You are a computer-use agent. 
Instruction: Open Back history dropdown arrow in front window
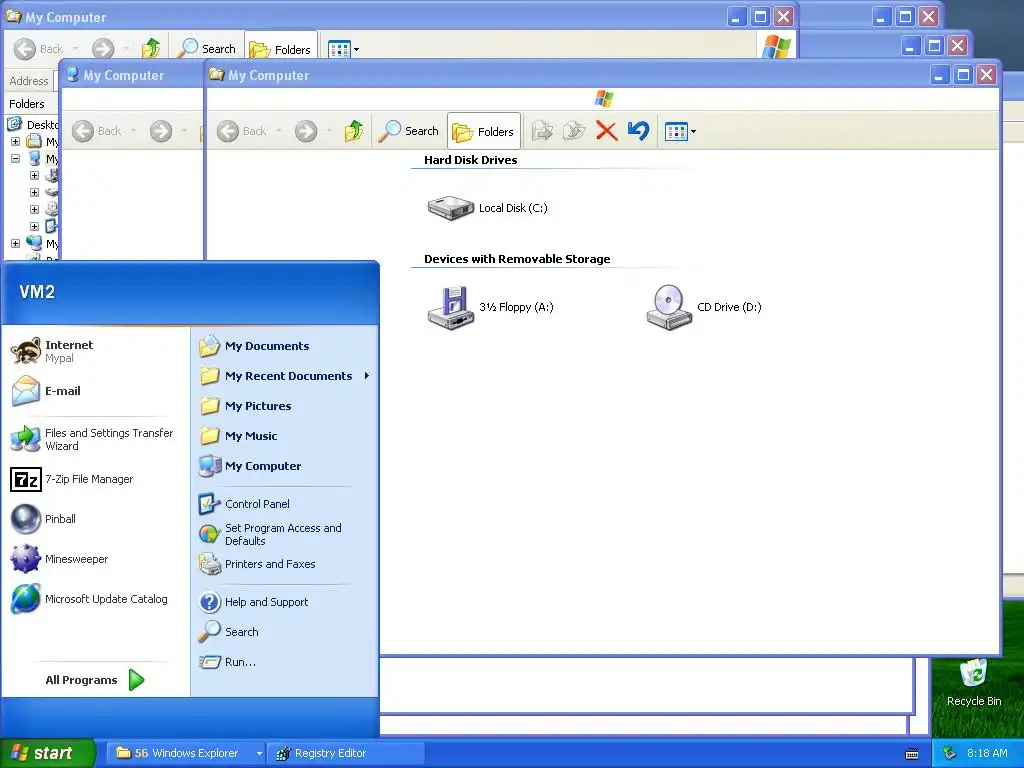click(278, 131)
